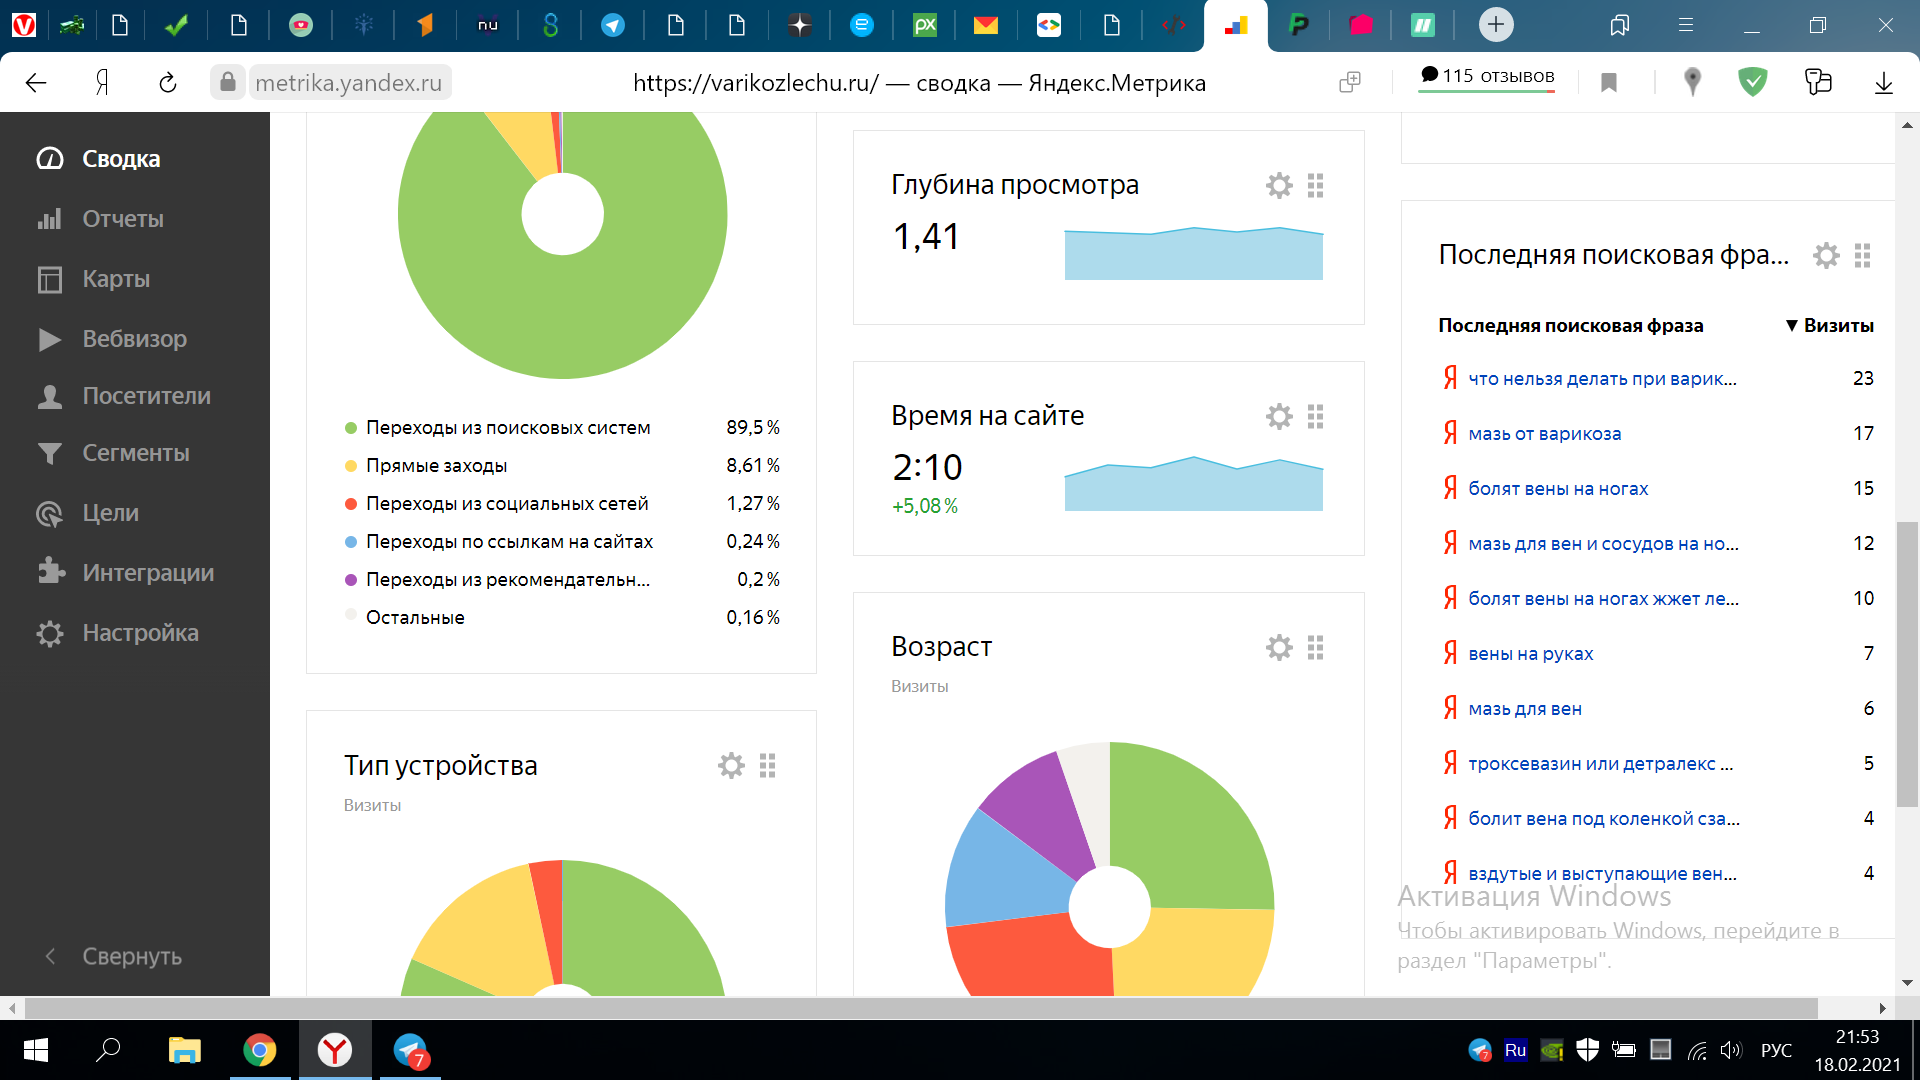Click address field metrika.yandex.ru
Viewport: 1920px width, 1080px height.
point(348,83)
